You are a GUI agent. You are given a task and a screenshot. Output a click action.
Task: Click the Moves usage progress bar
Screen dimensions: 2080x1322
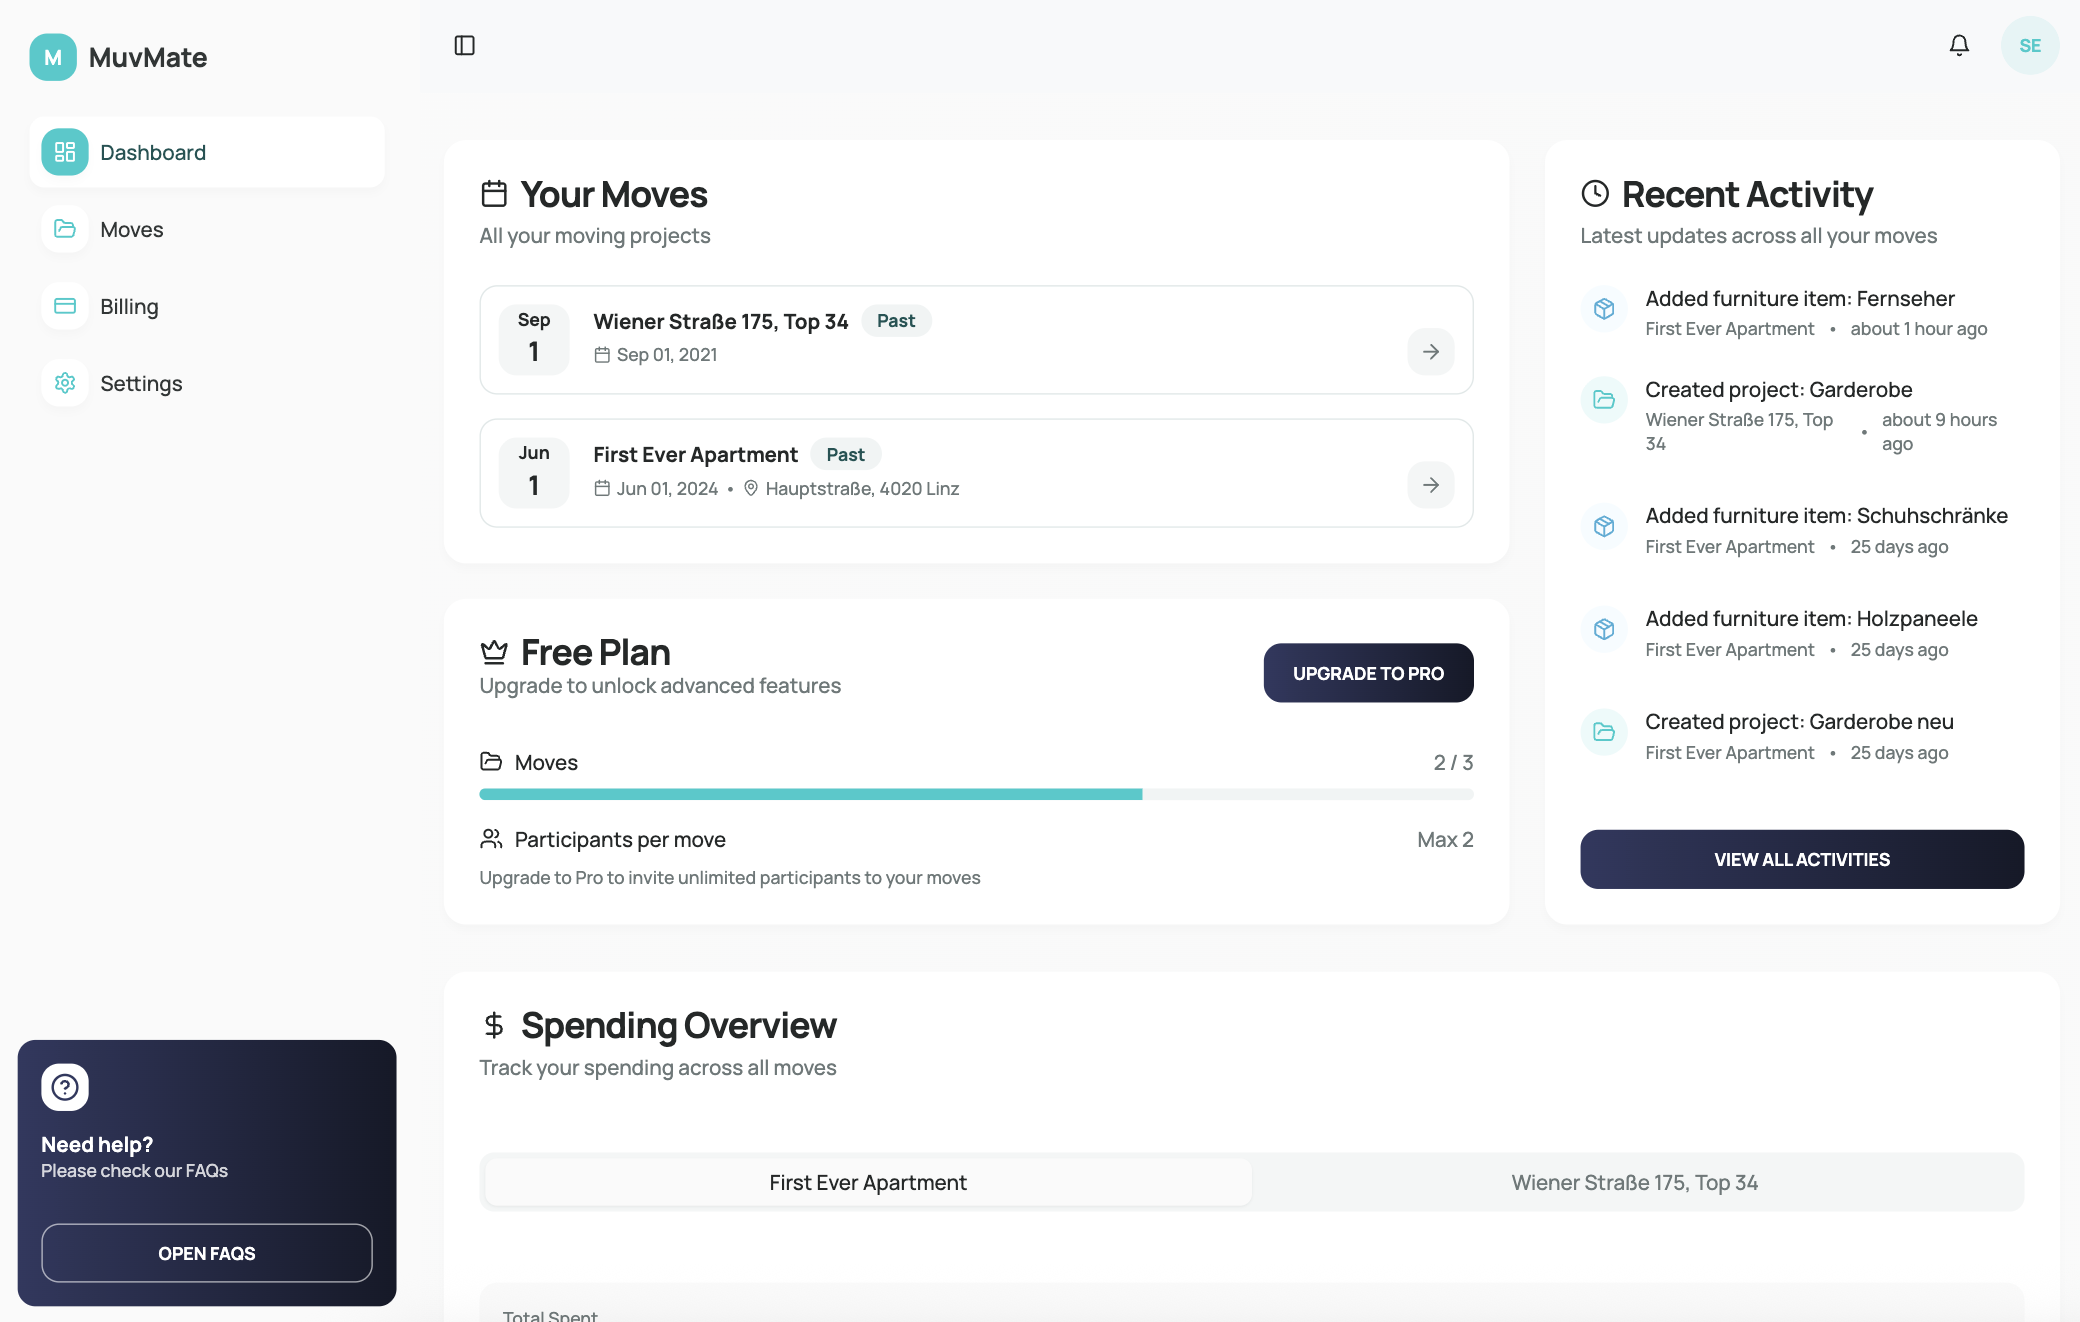(975, 794)
